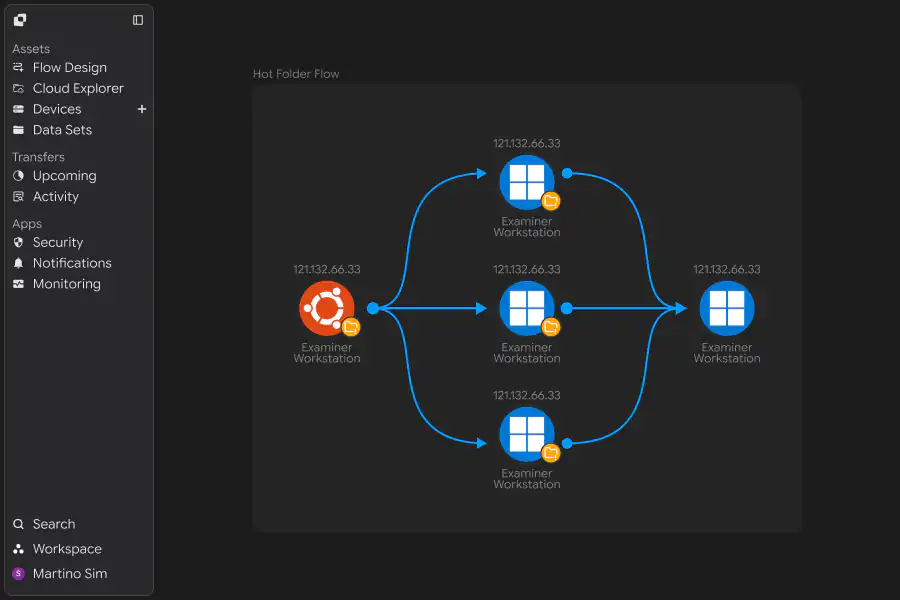The height and width of the screenshot is (600, 900).
Task: Open Flow Design
Action: [69, 68]
